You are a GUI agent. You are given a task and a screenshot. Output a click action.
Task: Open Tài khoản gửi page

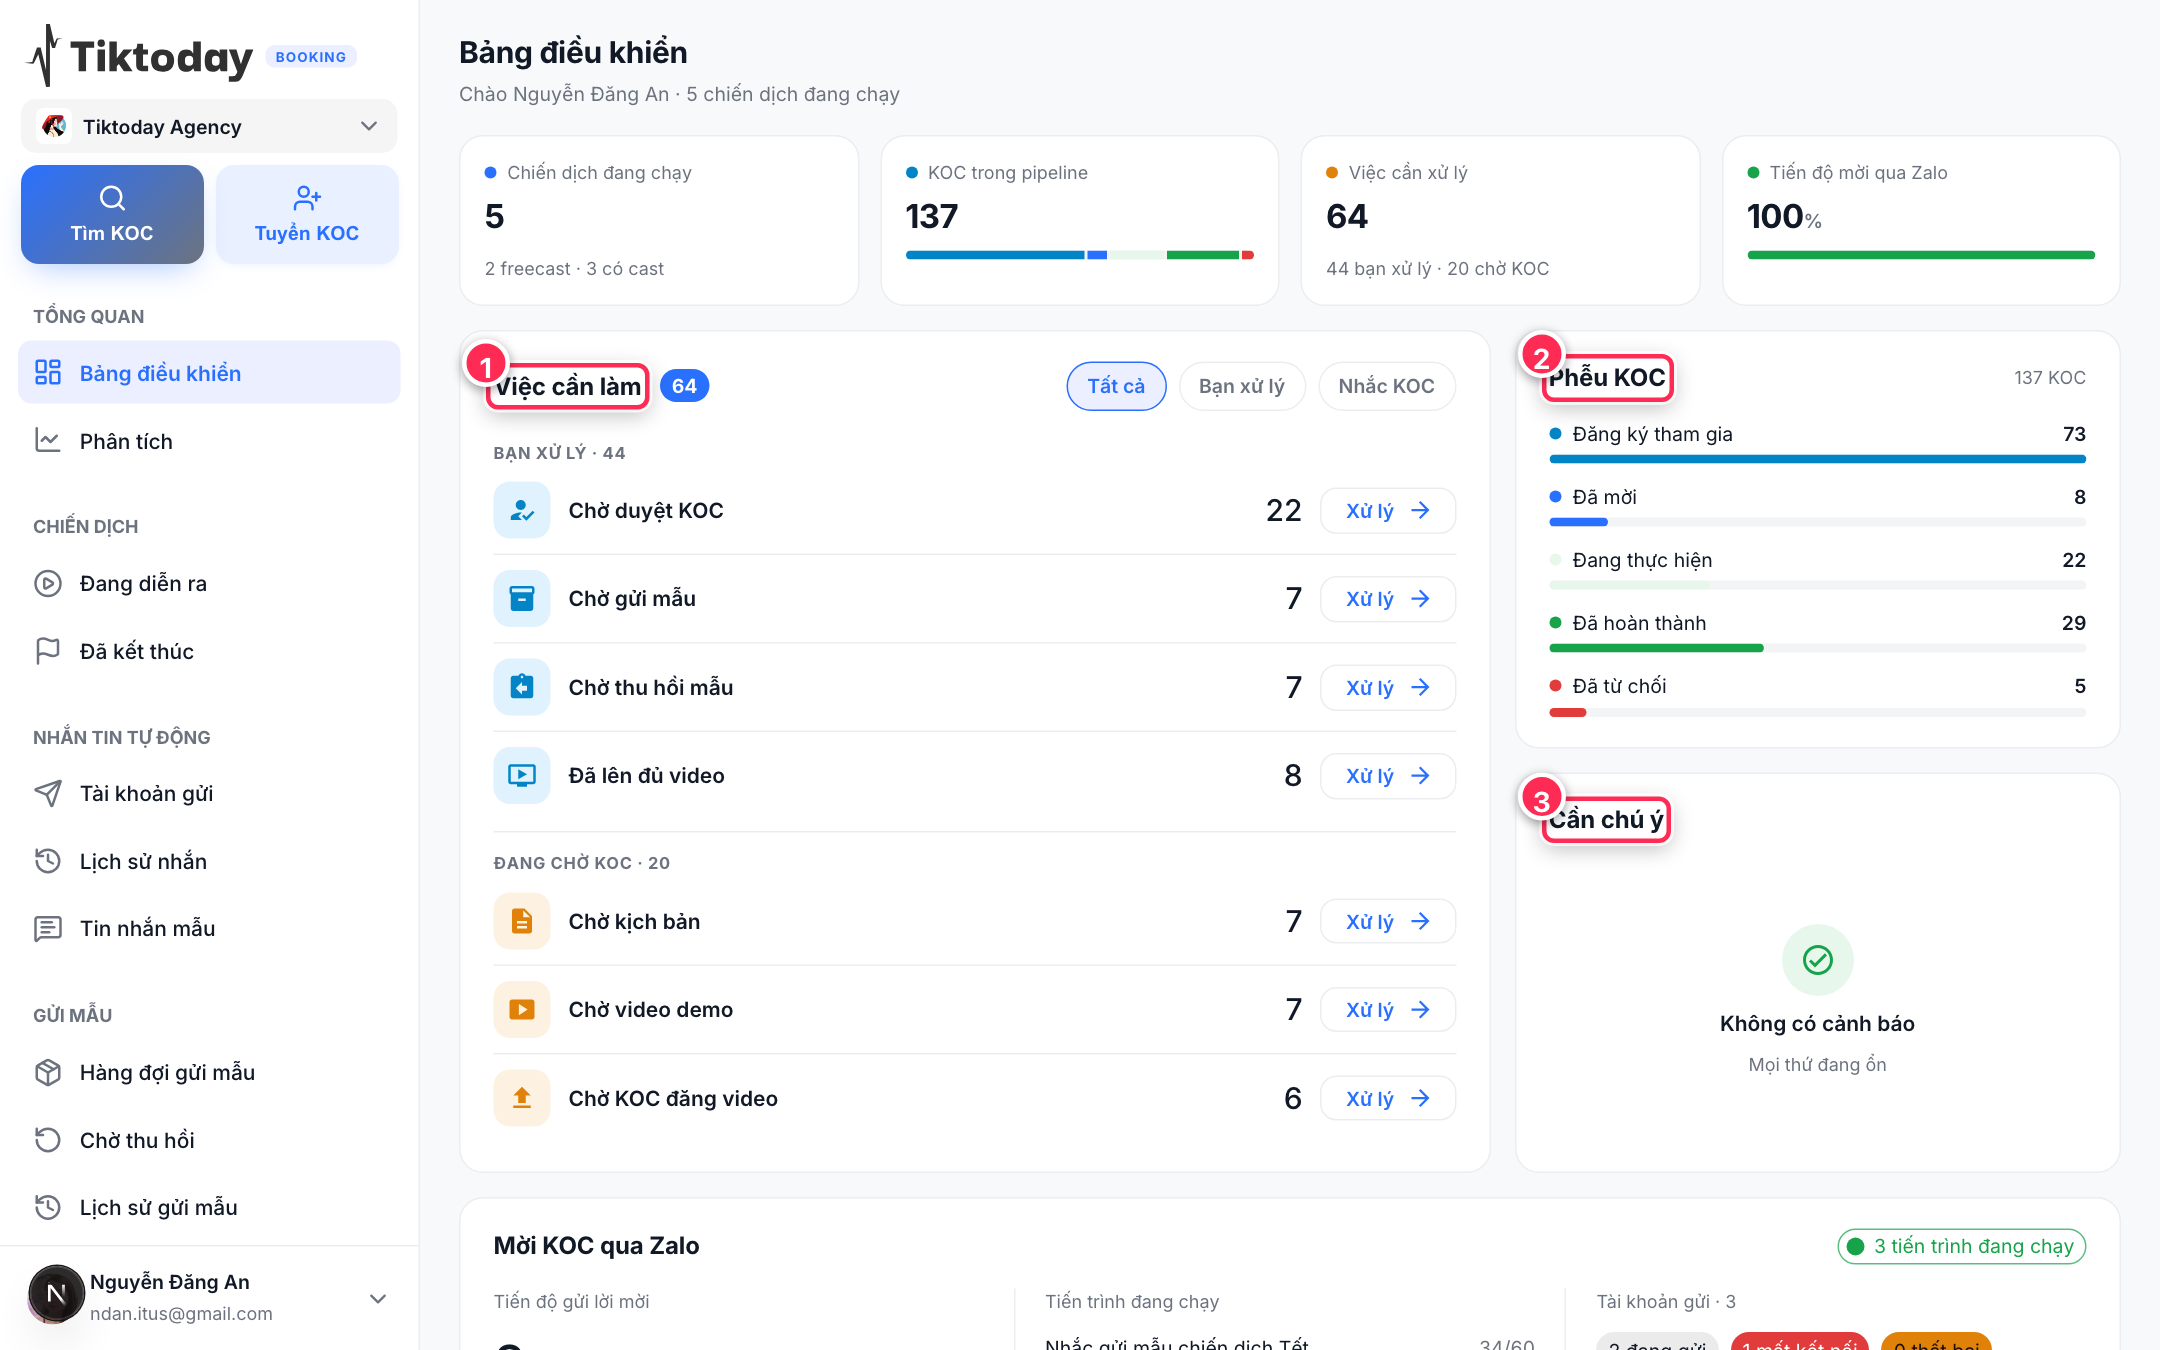[209, 793]
